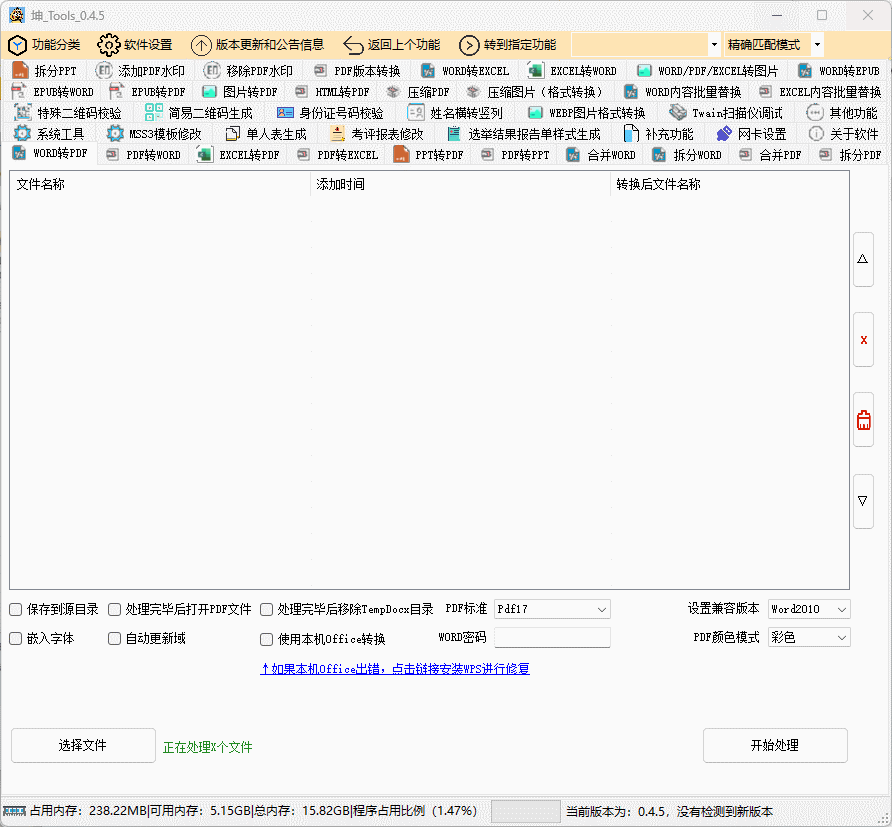The height and width of the screenshot is (827, 892).
Task: Move selected file down with triangle button
Action: pos(864,501)
